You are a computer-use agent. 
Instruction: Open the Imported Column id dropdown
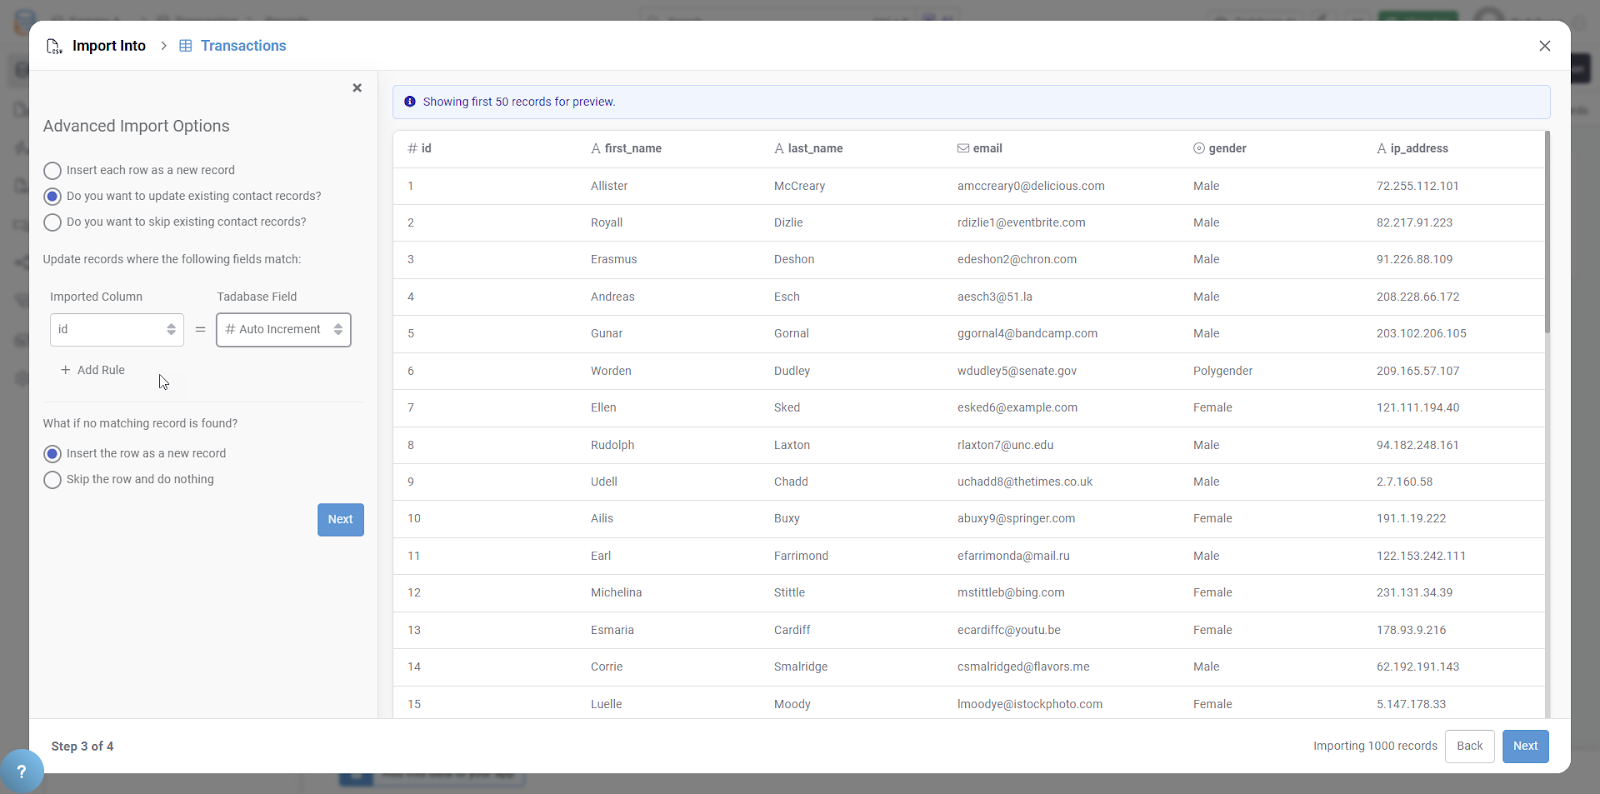coord(117,330)
